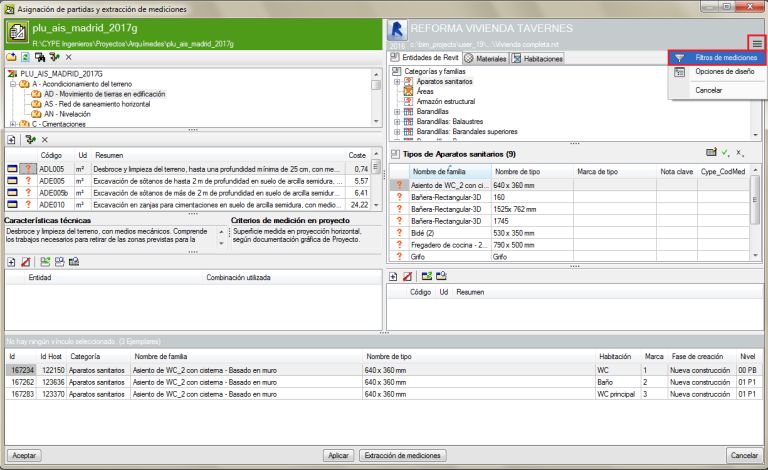Click the scroll-down arrow of the Revit categories tree
The width and height of the screenshot is (768, 470).
click(756, 135)
